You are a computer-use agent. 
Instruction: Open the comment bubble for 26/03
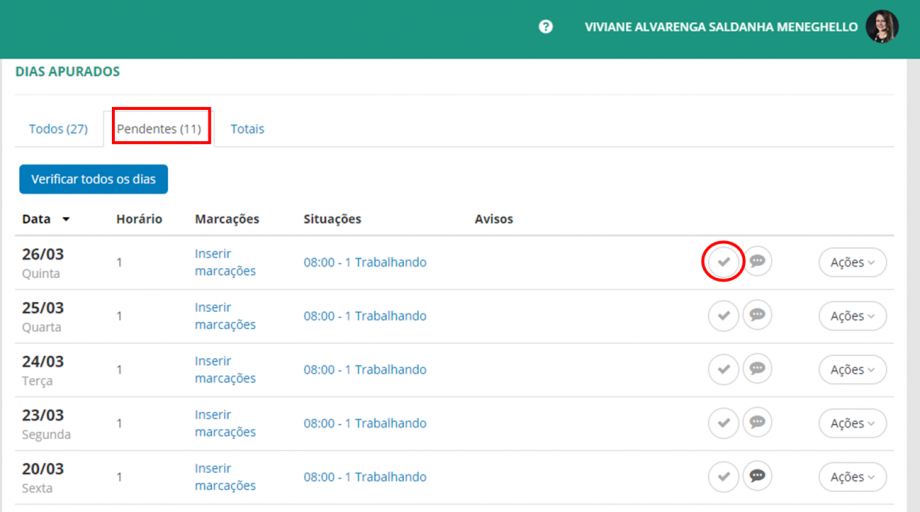click(x=758, y=262)
